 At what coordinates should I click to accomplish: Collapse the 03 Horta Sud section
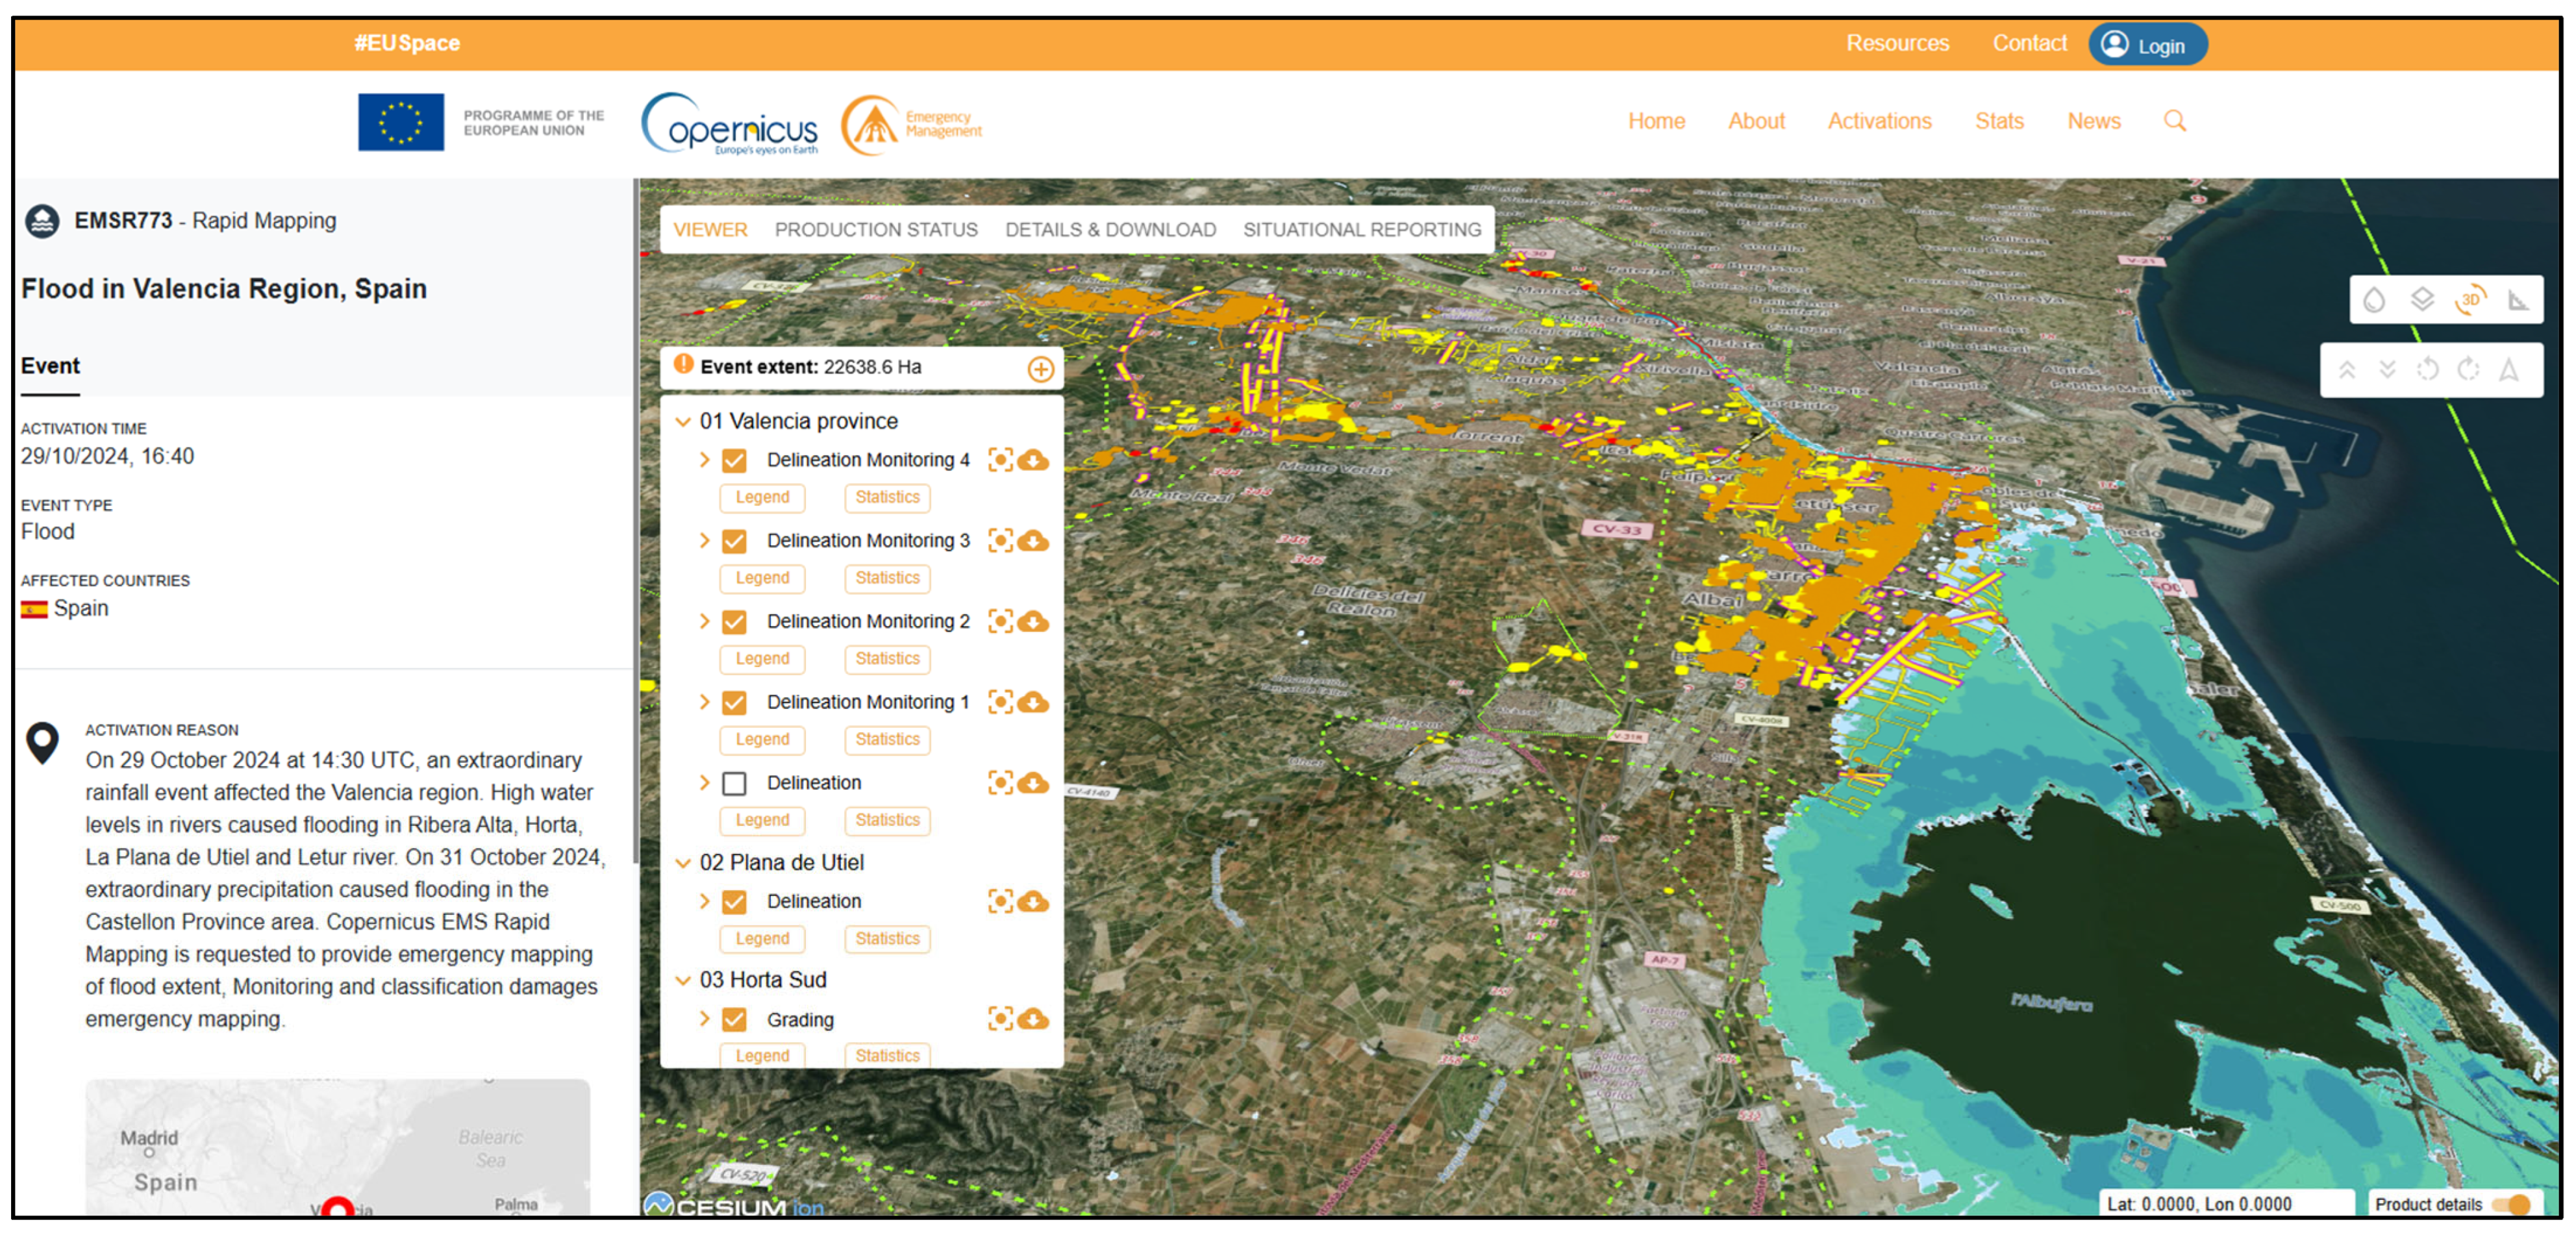click(683, 980)
